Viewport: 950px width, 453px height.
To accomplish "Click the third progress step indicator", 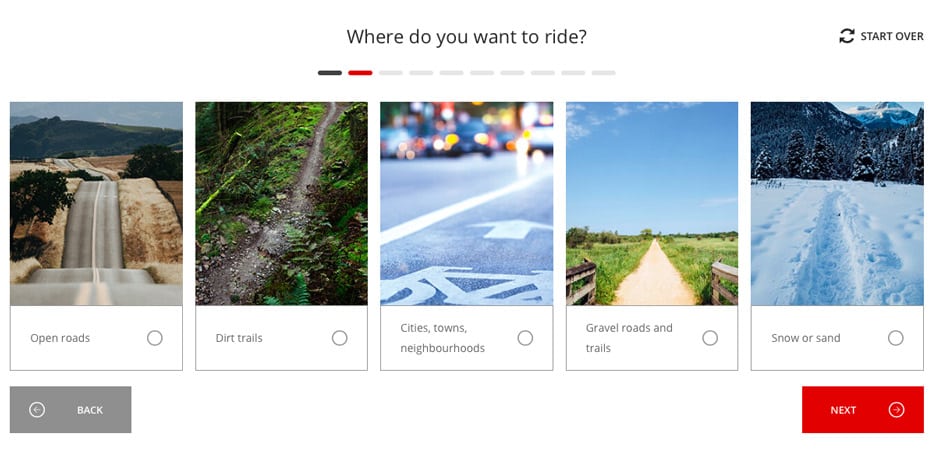I will point(391,73).
